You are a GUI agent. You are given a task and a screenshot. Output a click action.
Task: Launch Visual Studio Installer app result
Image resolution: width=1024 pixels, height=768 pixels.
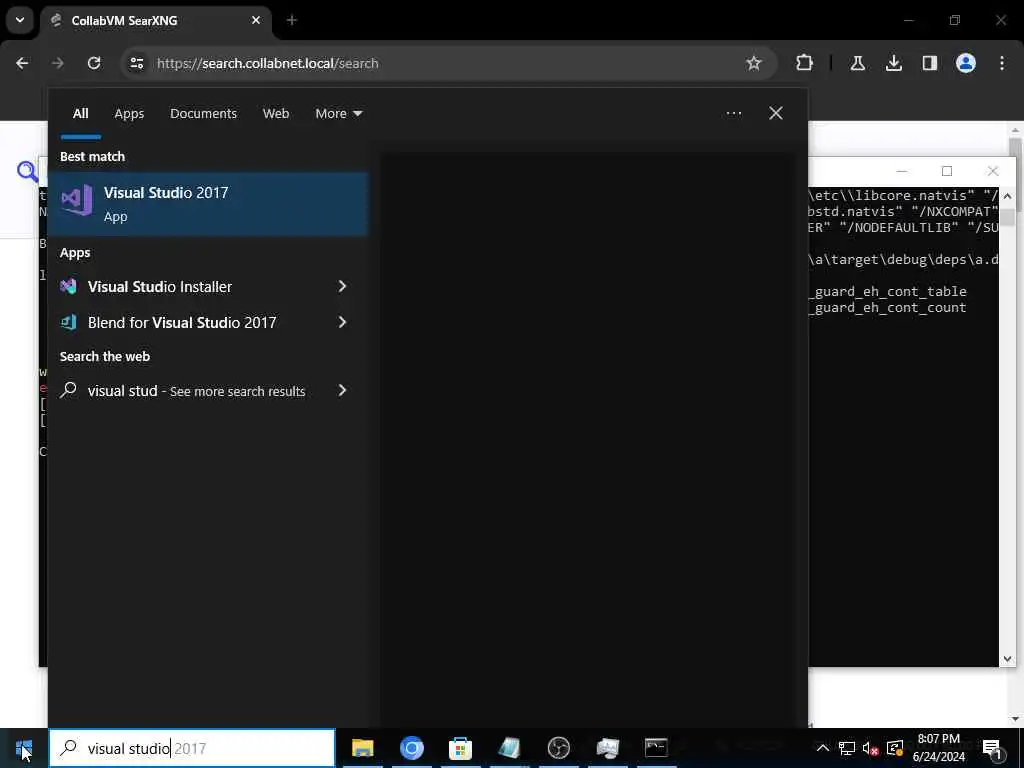pos(159,287)
